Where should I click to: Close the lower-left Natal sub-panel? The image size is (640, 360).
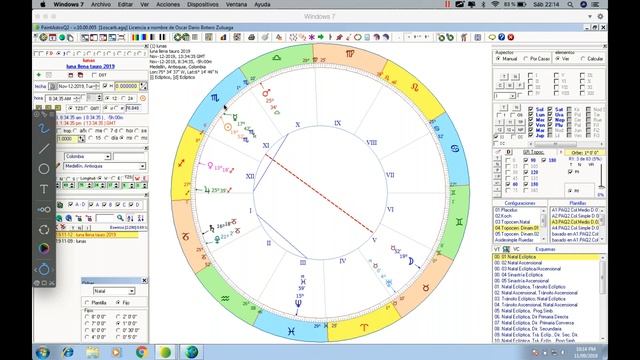point(144,280)
